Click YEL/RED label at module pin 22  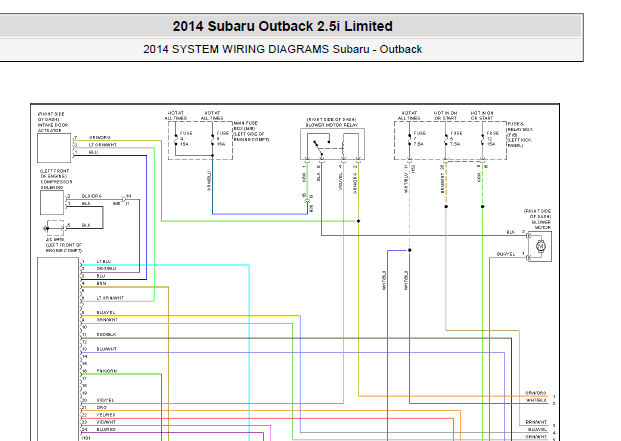tap(106, 415)
